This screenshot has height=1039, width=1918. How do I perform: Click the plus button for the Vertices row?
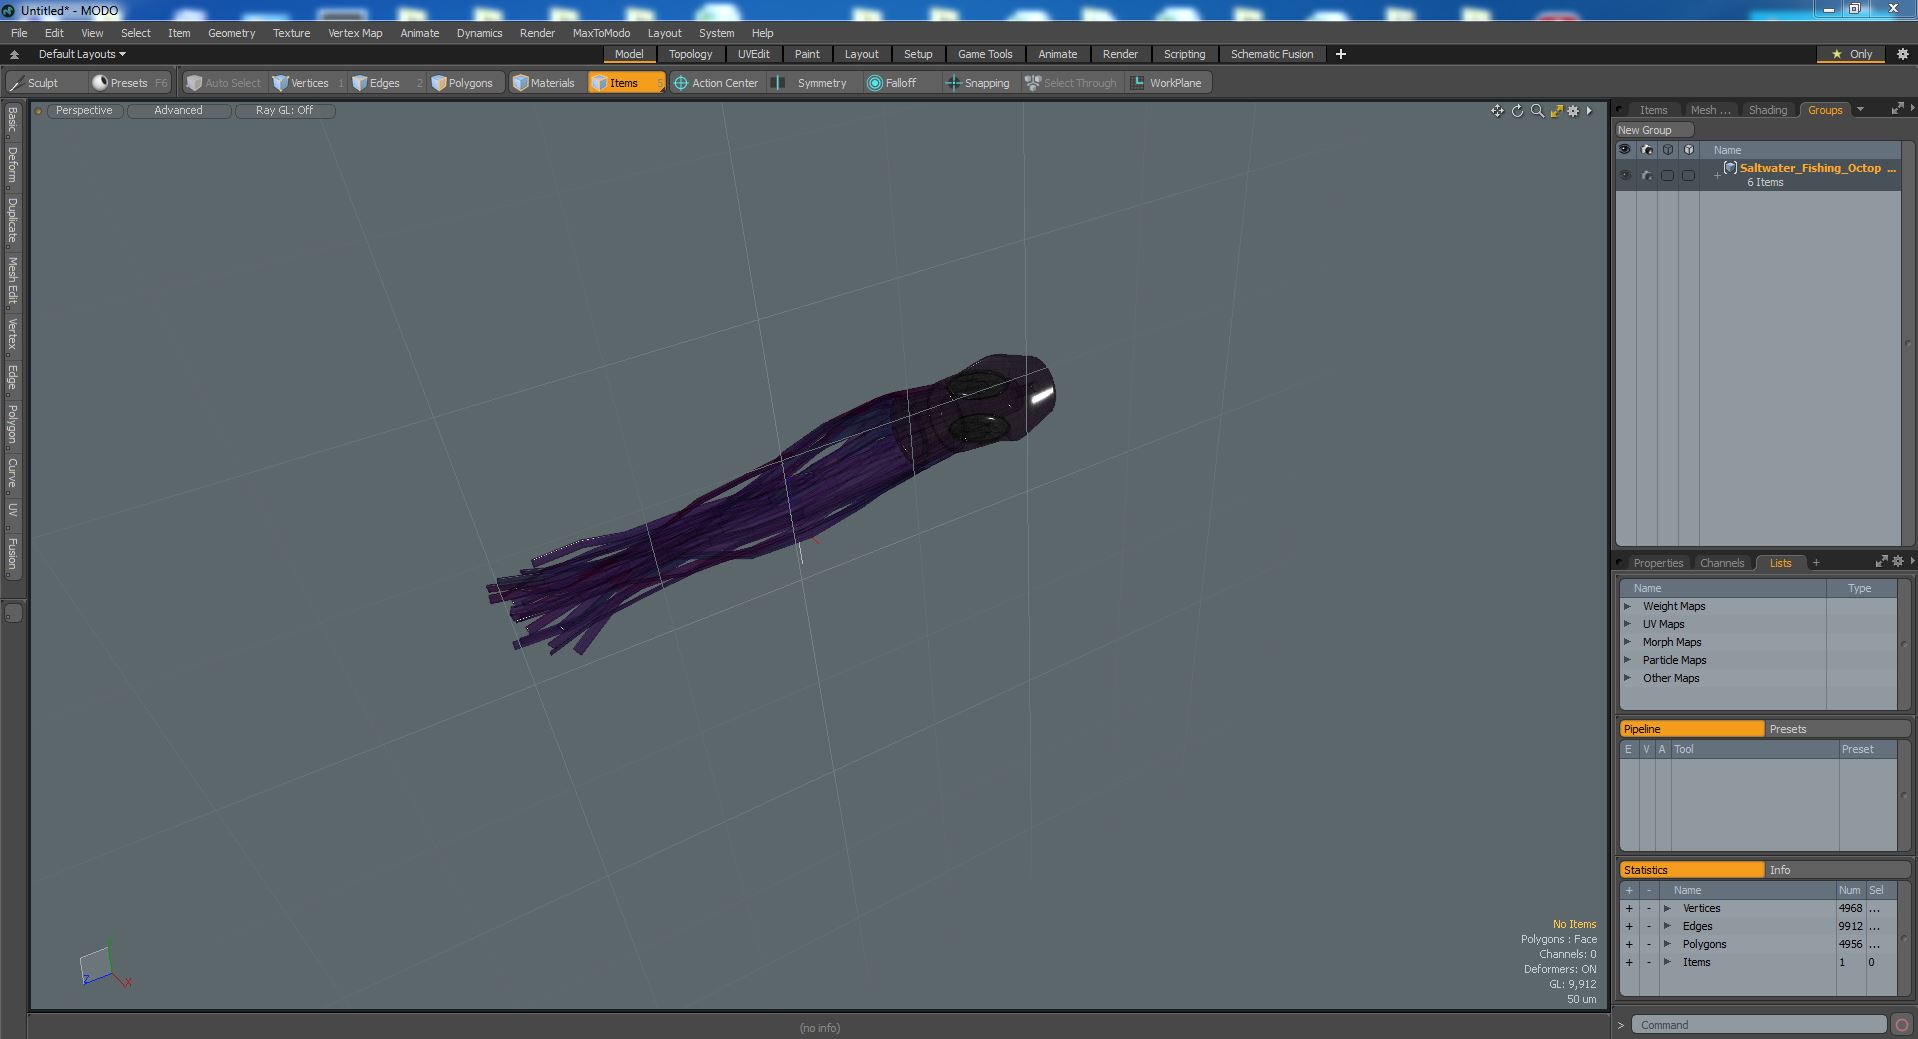click(x=1629, y=909)
